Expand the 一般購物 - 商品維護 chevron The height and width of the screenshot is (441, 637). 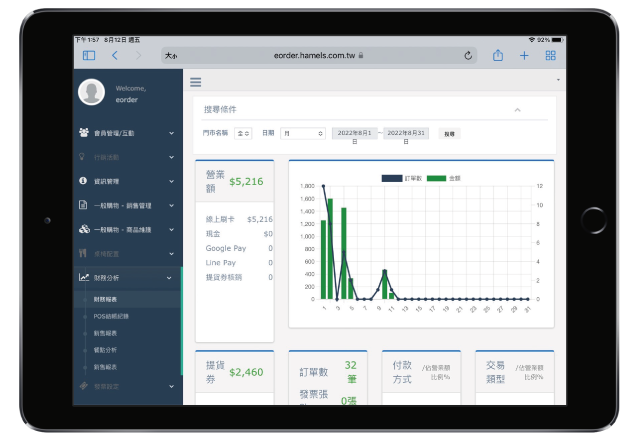pos(171,230)
